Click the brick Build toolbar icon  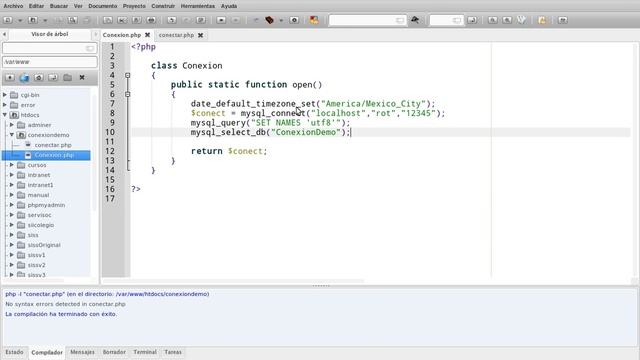click(x=269, y=20)
